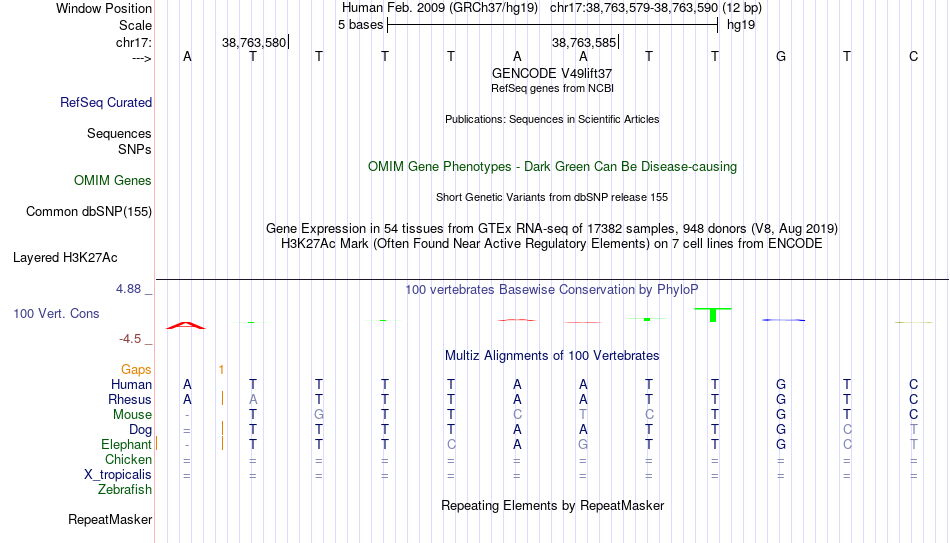Viewport: 950px width, 543px height.
Task: Click base 'G' in the reference sequence row
Action: (781, 57)
